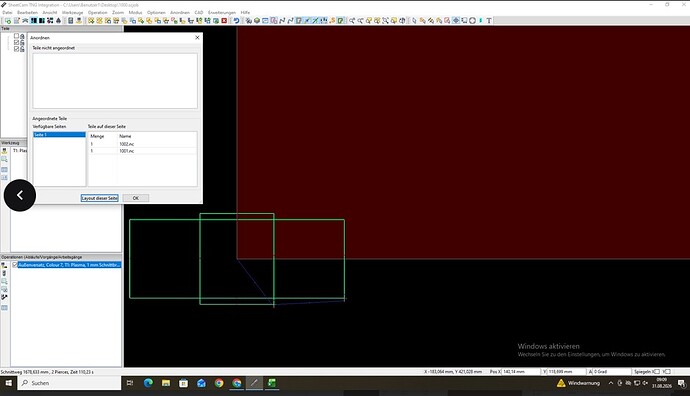Image resolution: width=690 pixels, height=396 pixels.
Task: Click the Menge column header
Action: click(97, 136)
